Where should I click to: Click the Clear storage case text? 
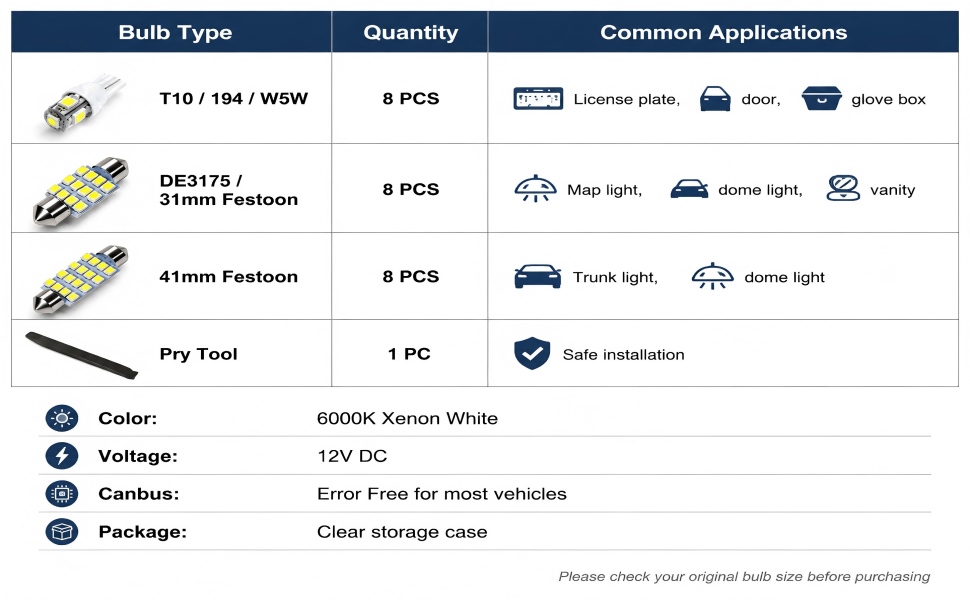[402, 532]
